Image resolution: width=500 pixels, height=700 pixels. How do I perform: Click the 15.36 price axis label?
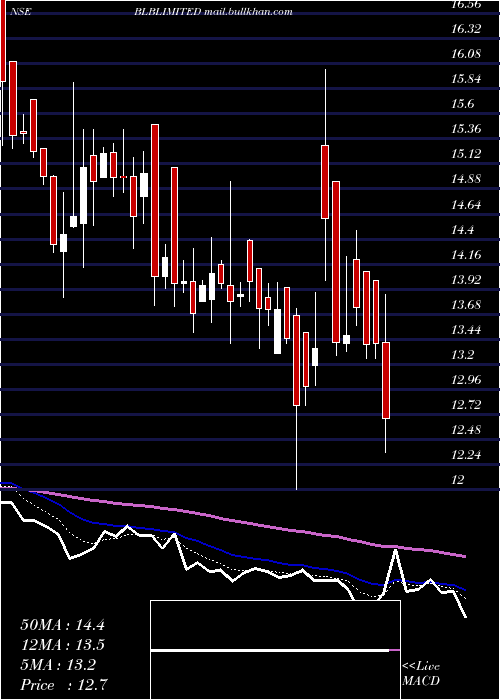[x=467, y=129]
